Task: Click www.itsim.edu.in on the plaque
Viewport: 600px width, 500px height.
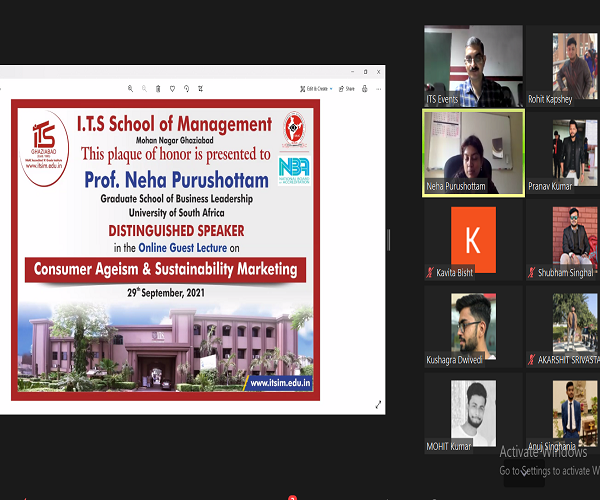Action: coord(280,383)
